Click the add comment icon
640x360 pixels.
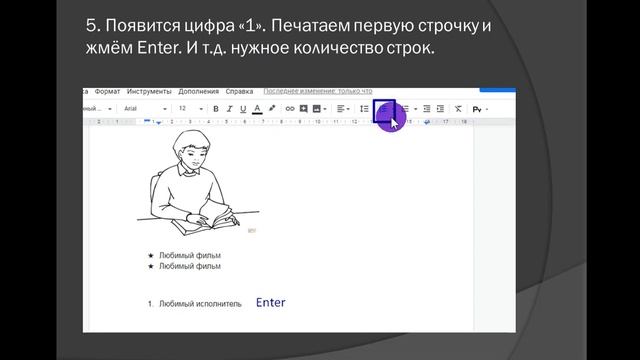point(303,109)
